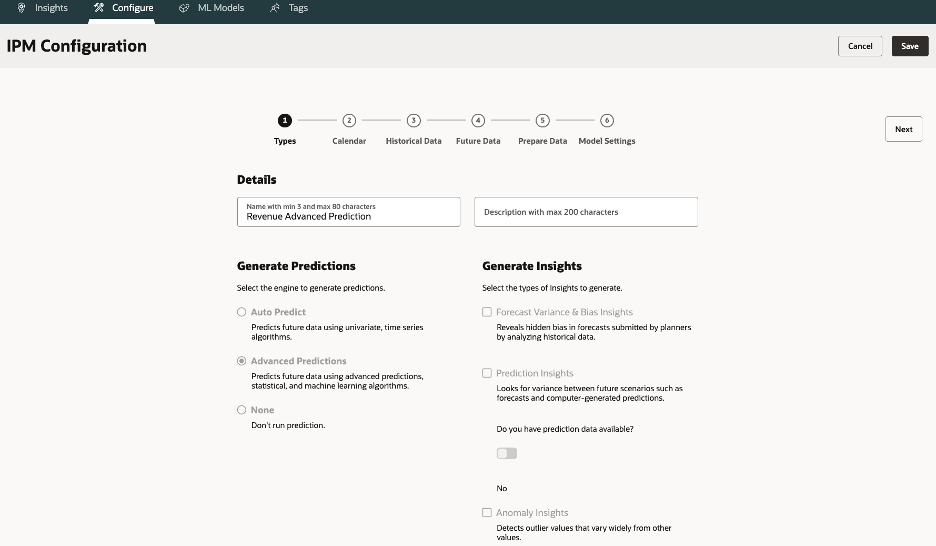Select the Auto Predict radio button
Viewport: 936px width, 546px height.
coord(242,312)
